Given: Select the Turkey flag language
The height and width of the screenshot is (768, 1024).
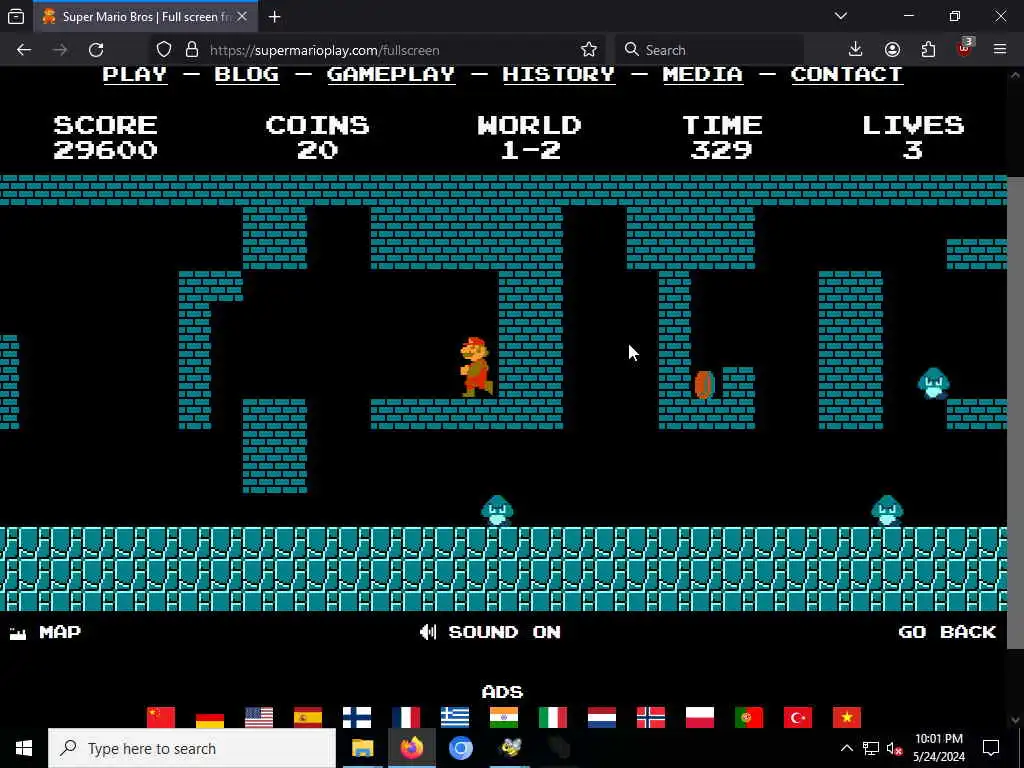Looking at the screenshot, I should [x=797, y=717].
